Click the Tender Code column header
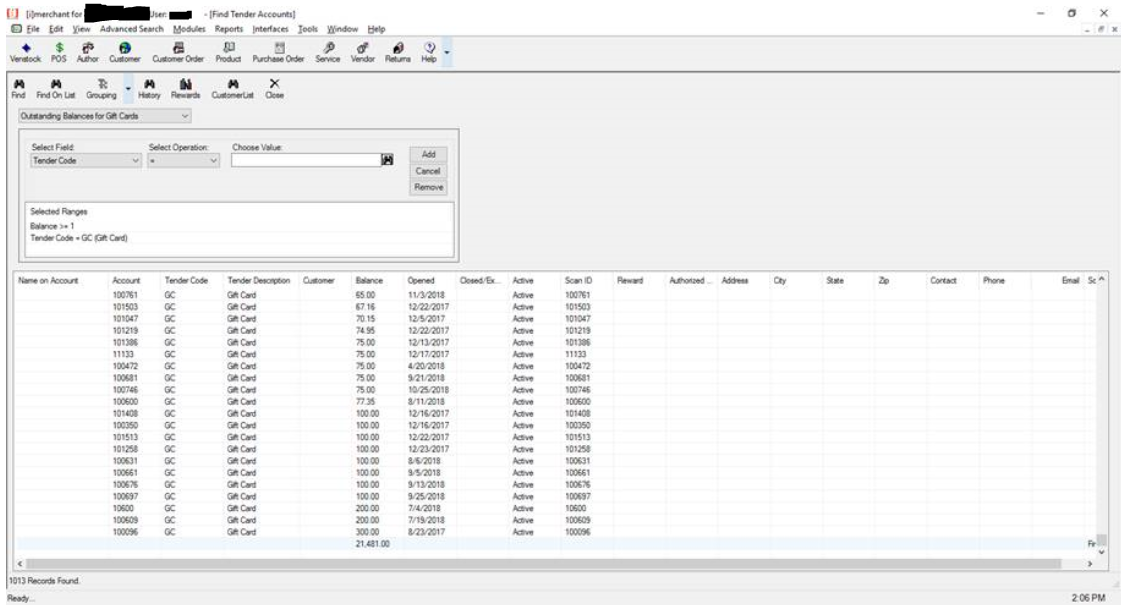 186,280
